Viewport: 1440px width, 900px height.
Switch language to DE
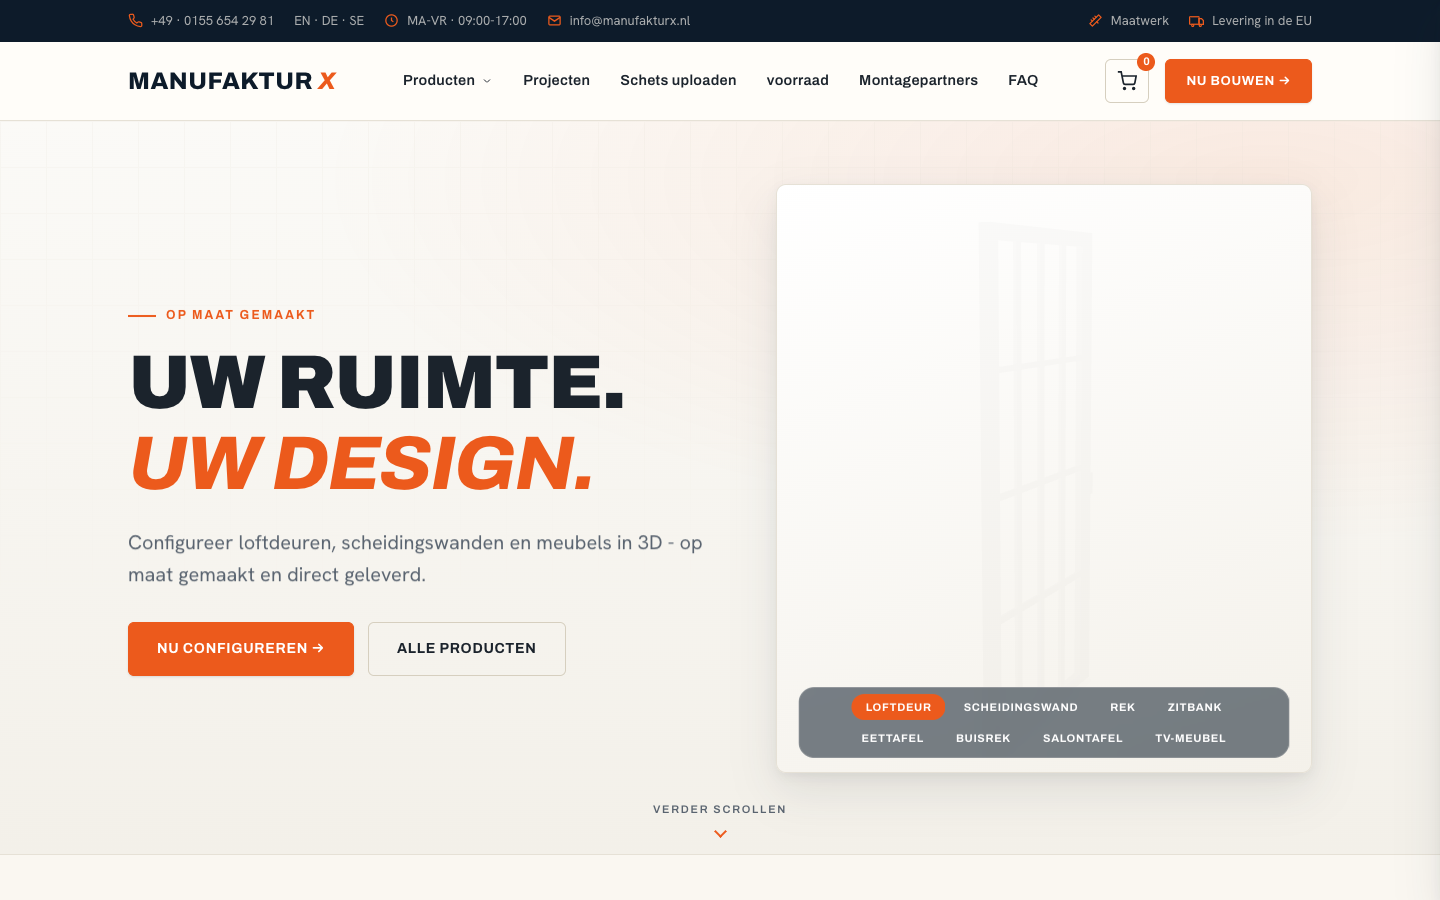[330, 20]
